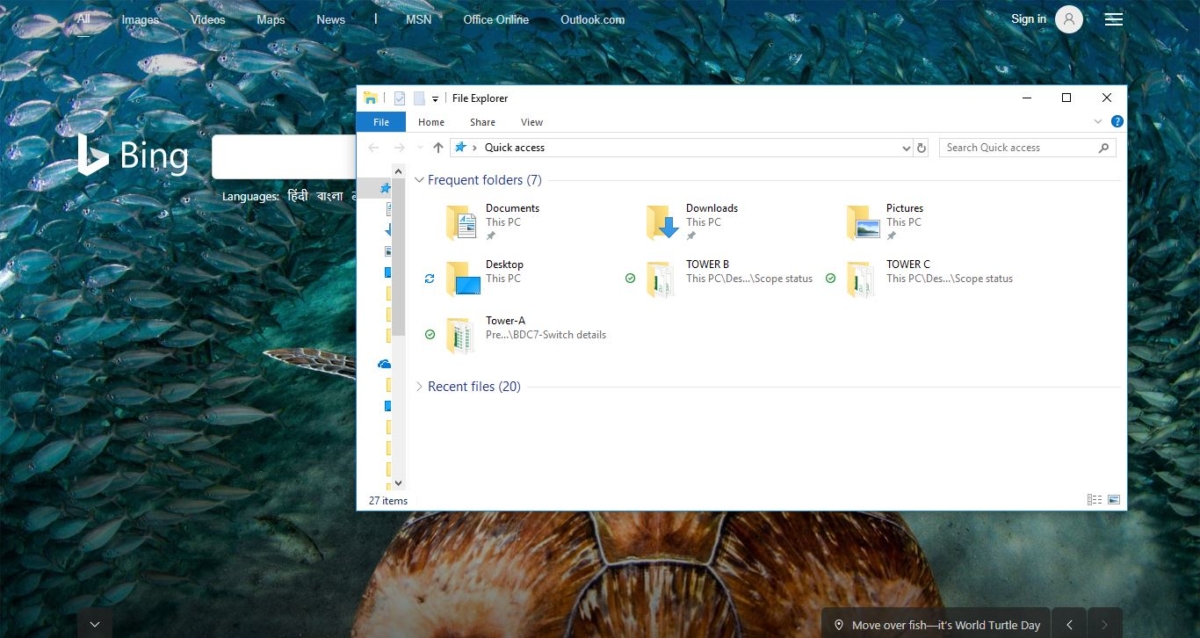Switch to large thumbnails view
Screen dimensions: 1200x638
[x=1112, y=499]
